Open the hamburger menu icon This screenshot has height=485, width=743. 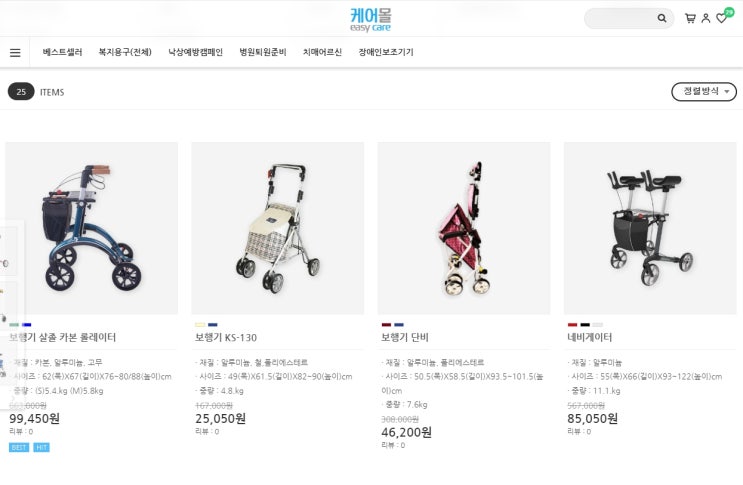coord(15,53)
